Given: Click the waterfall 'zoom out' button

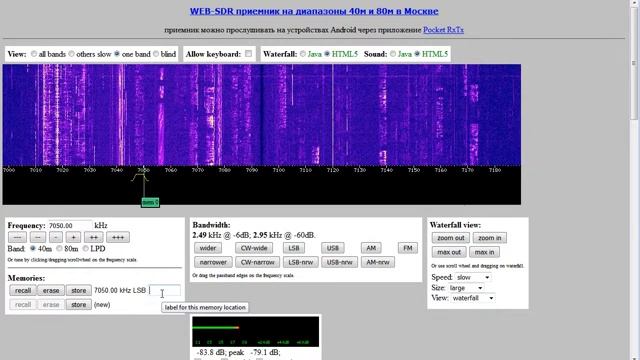Looking at the screenshot, I should pyautogui.click(x=451, y=238).
